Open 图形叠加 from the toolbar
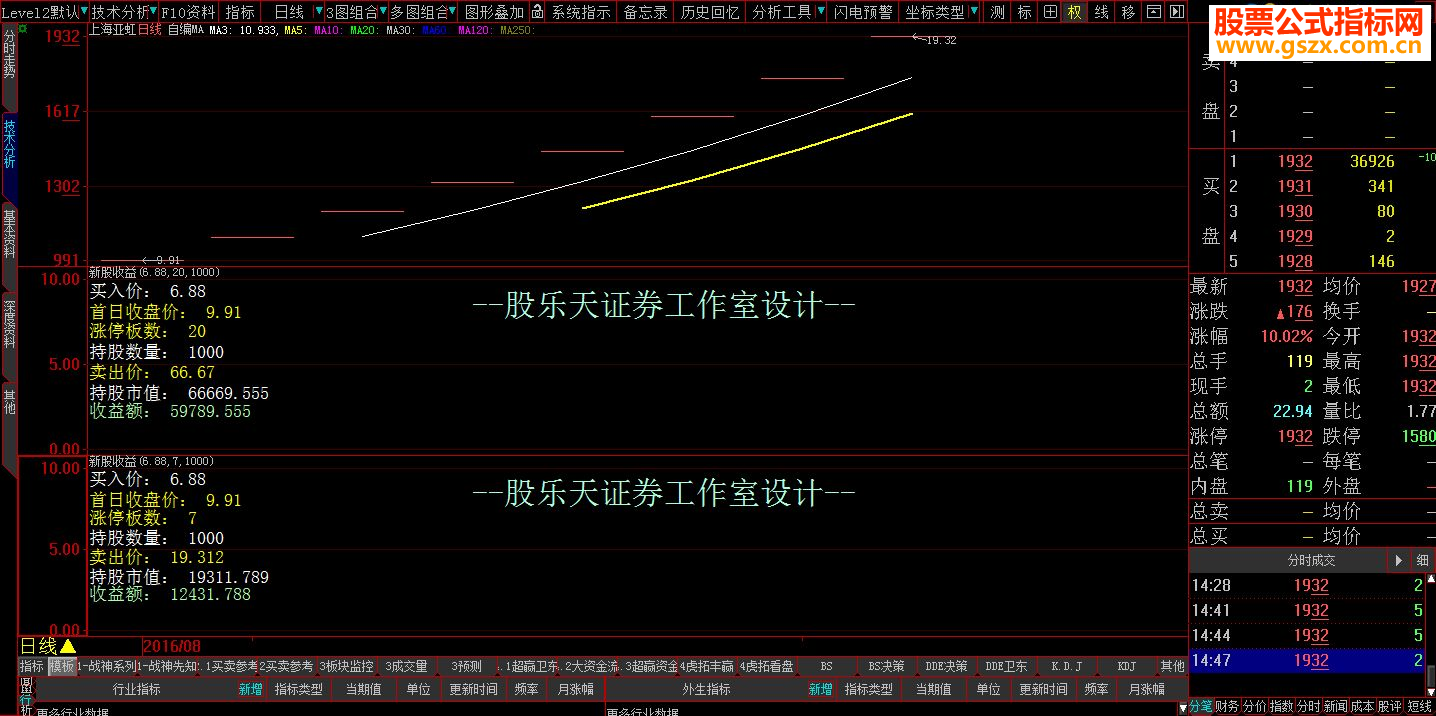 click(x=494, y=10)
